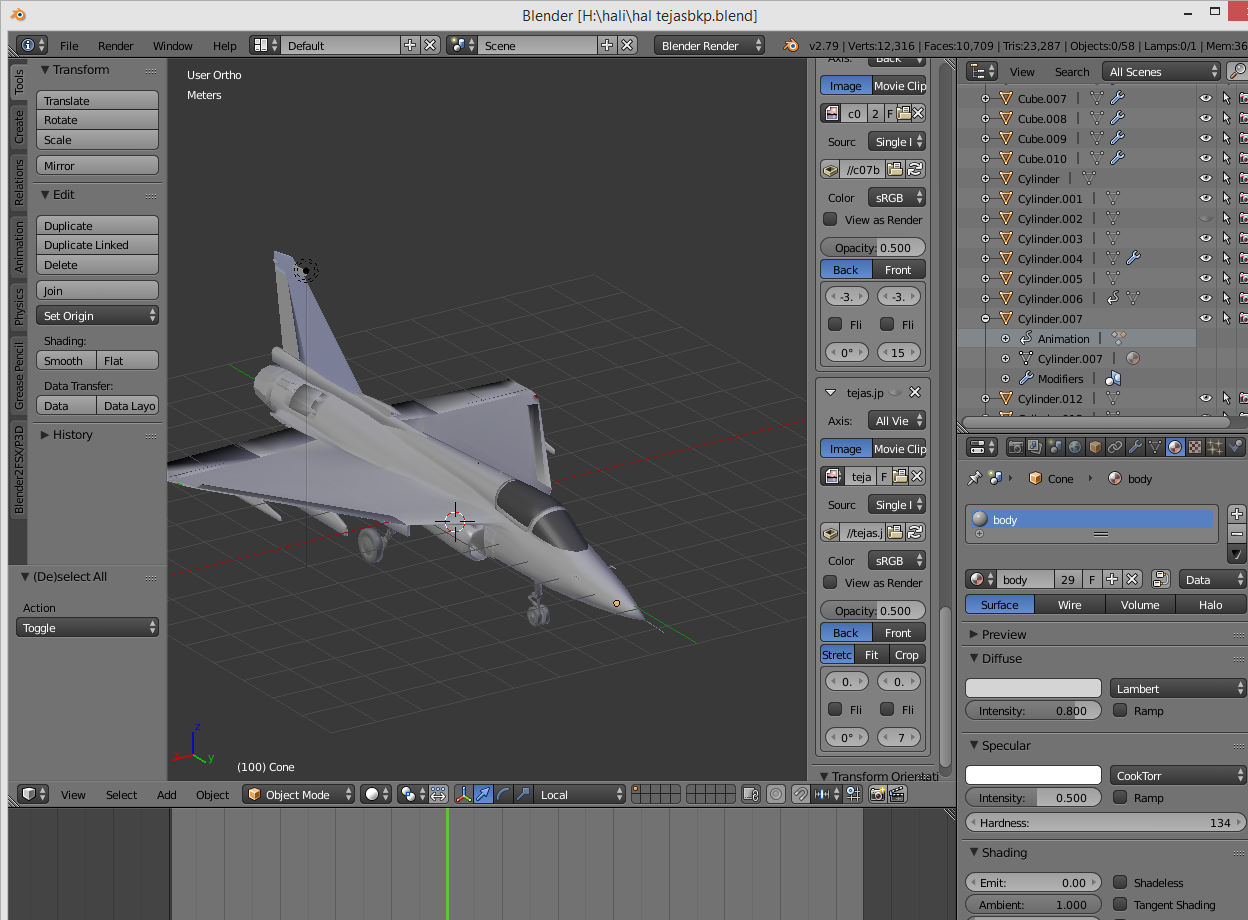Toggle snap magnet icon in viewport header
Screen dimensions: 1248x920
[801, 794]
